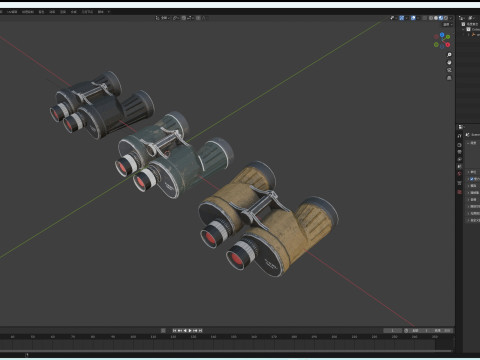Toggle X-ray mode in viewport header
Viewport: 480px width, 360px height.
click(424, 18)
